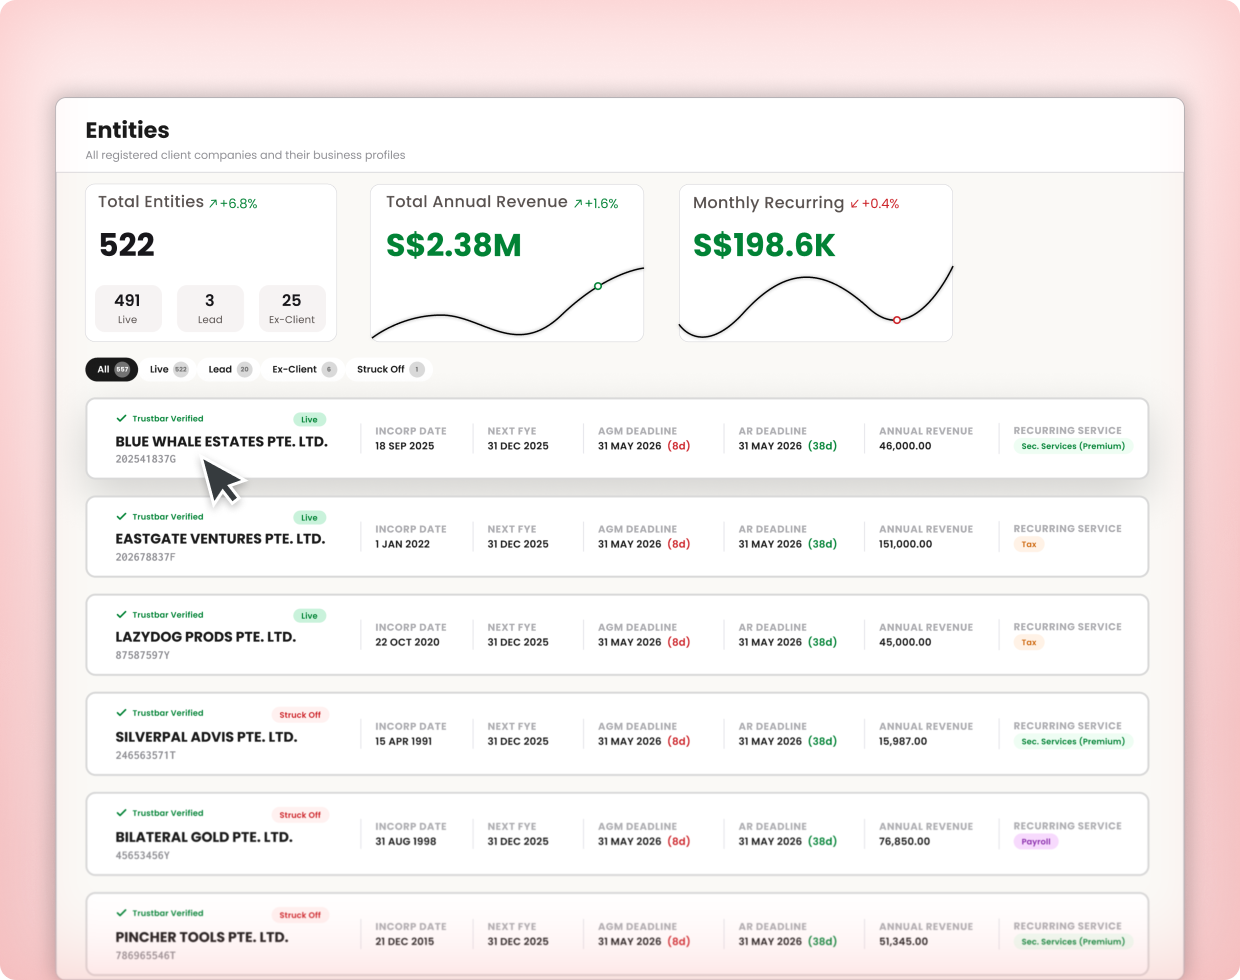This screenshot has width=1240, height=980.
Task: Click the Tax tag on Lazydog Prods row
Action: [1029, 642]
